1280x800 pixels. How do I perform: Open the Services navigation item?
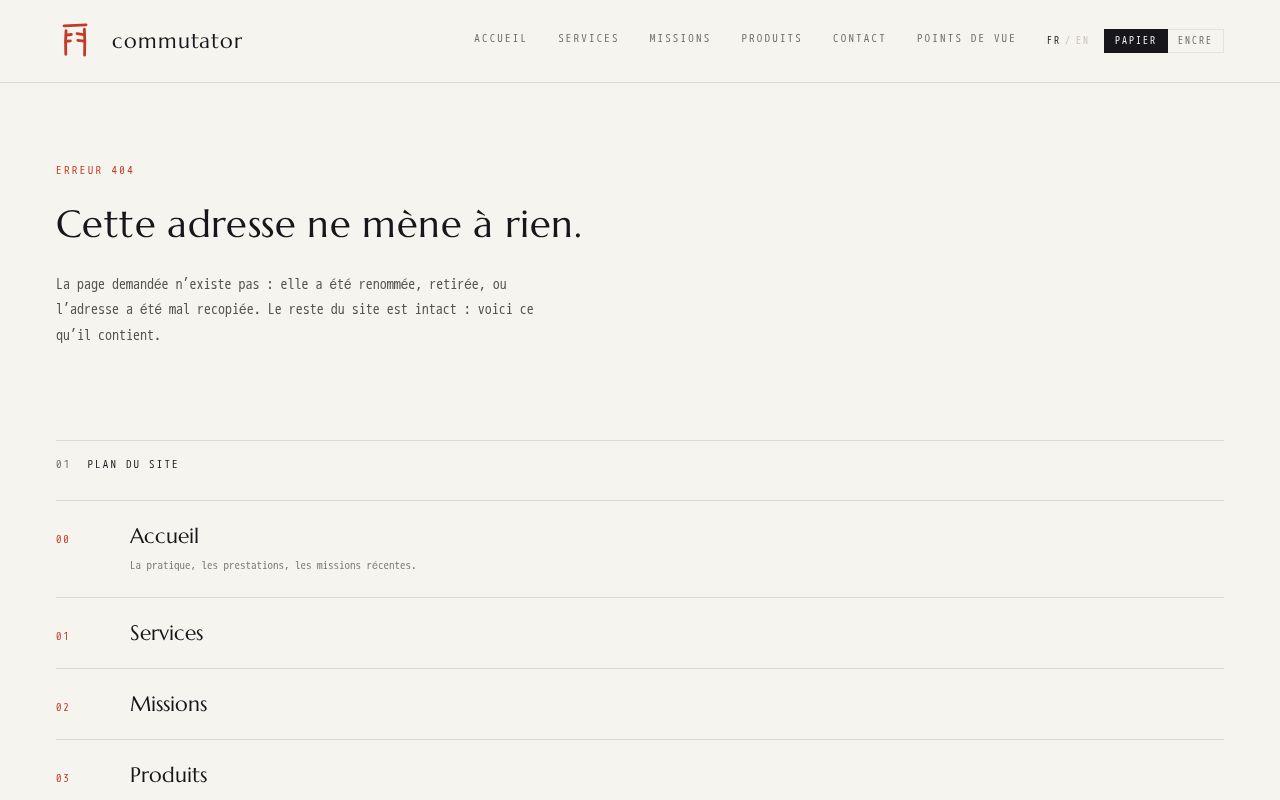(588, 39)
